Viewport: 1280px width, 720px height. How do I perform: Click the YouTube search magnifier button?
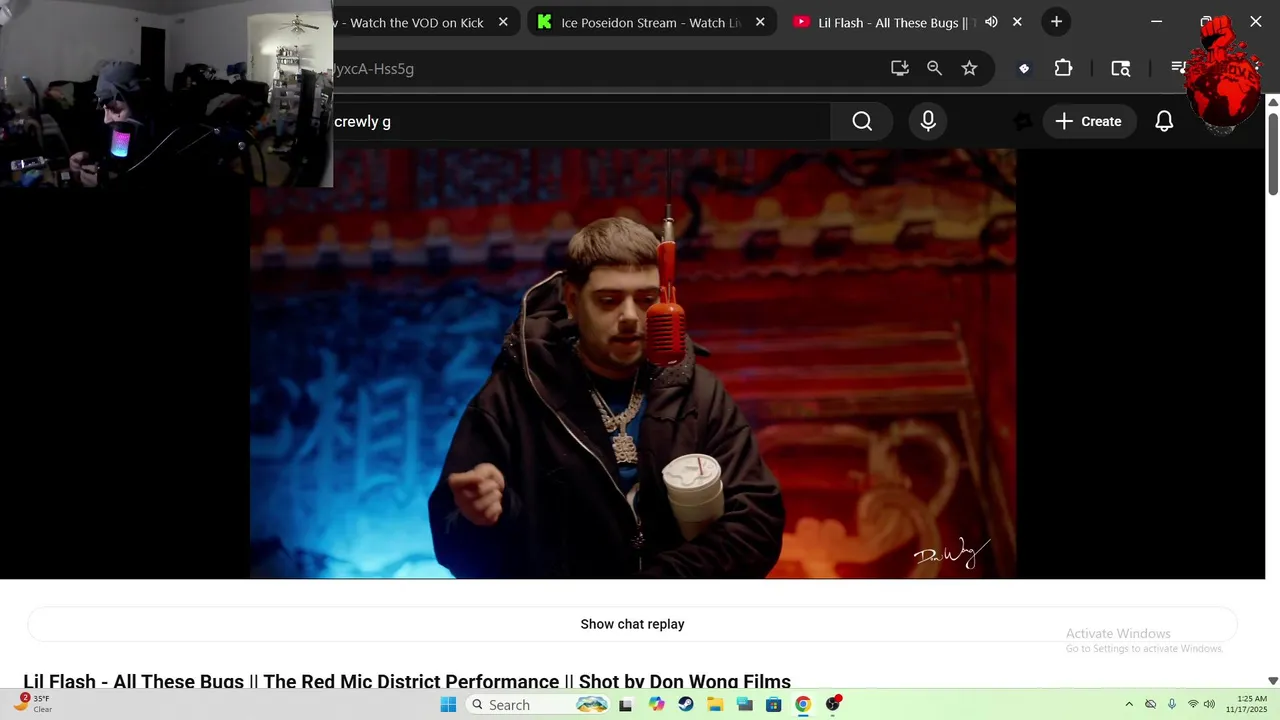pyautogui.click(x=862, y=121)
